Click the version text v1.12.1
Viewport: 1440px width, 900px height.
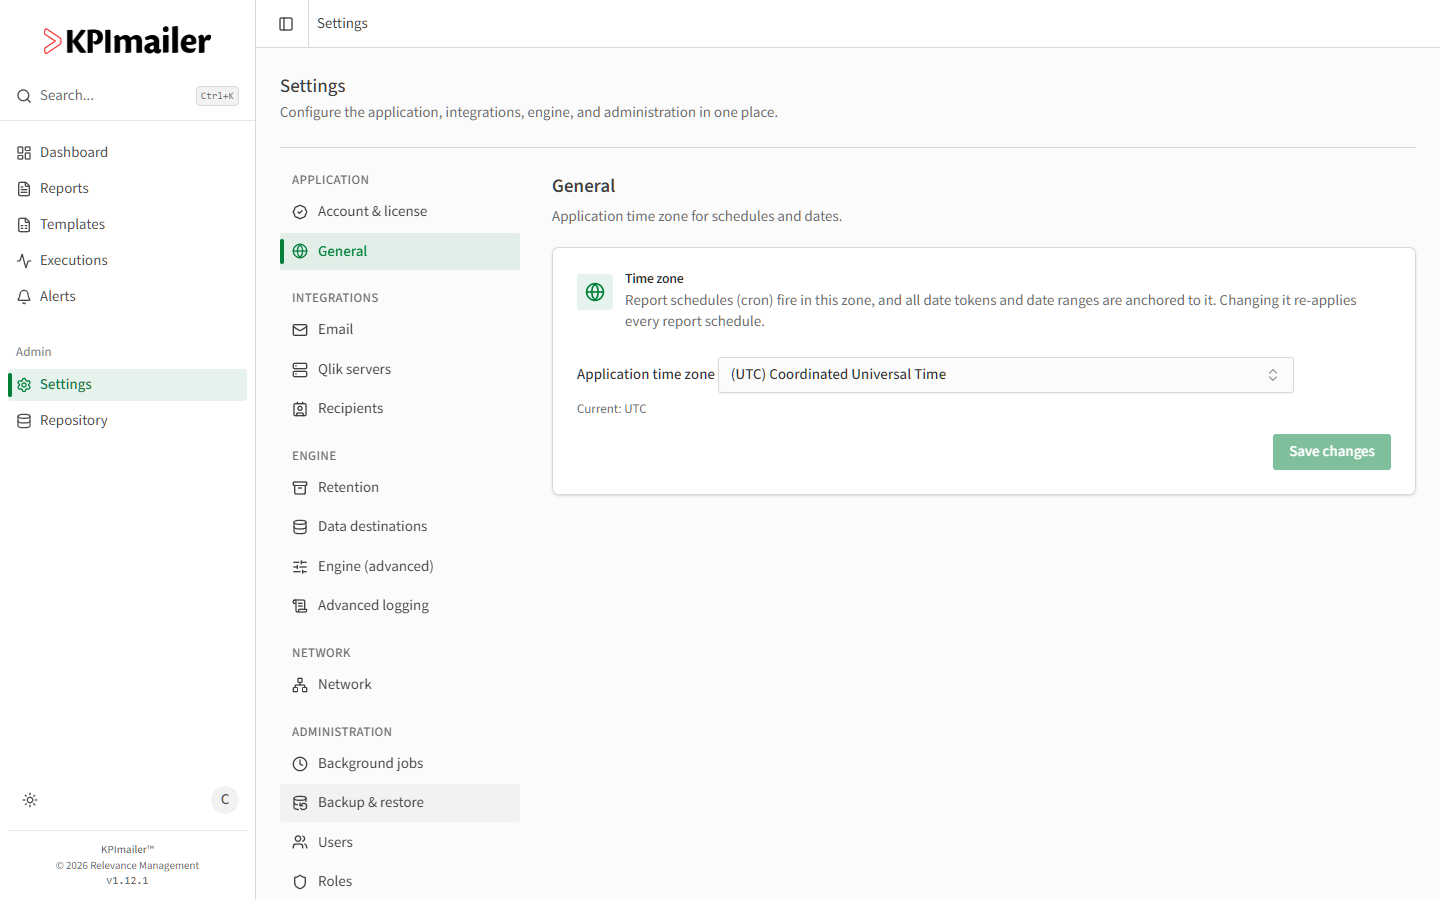click(x=127, y=881)
